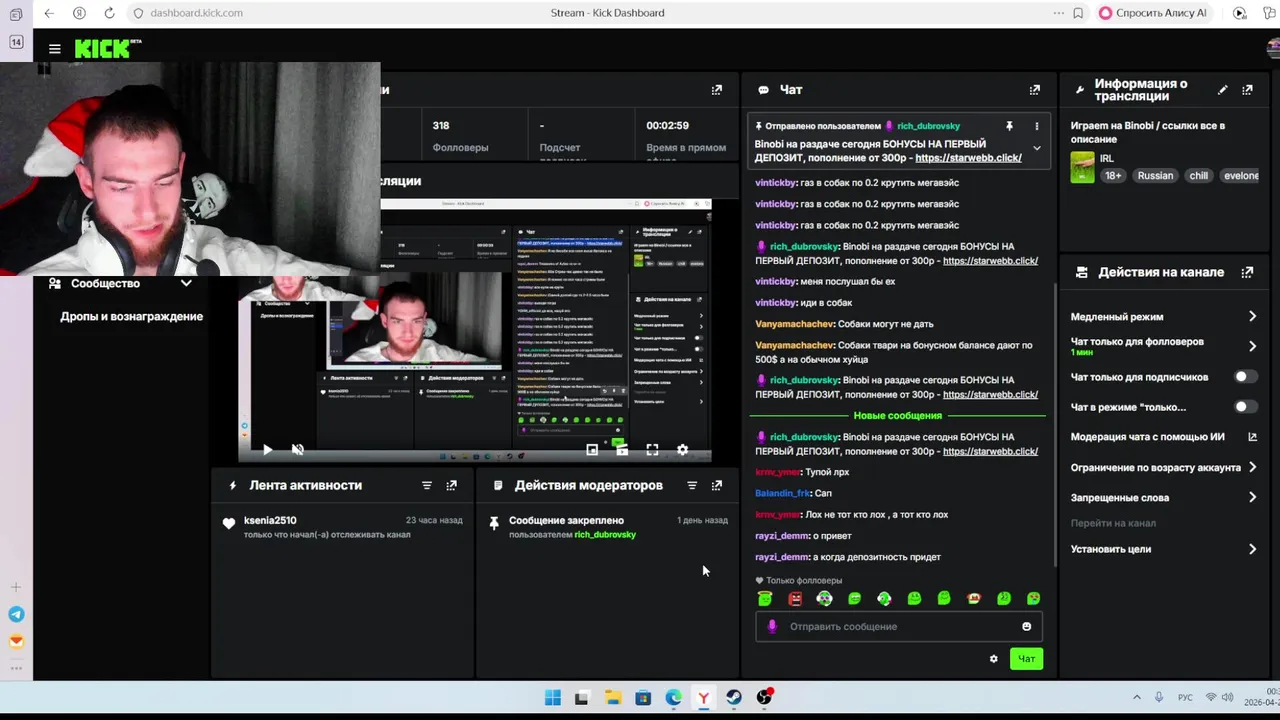Click the Отправить сообщение input field
Screen dimensions: 1280x720
pos(900,627)
